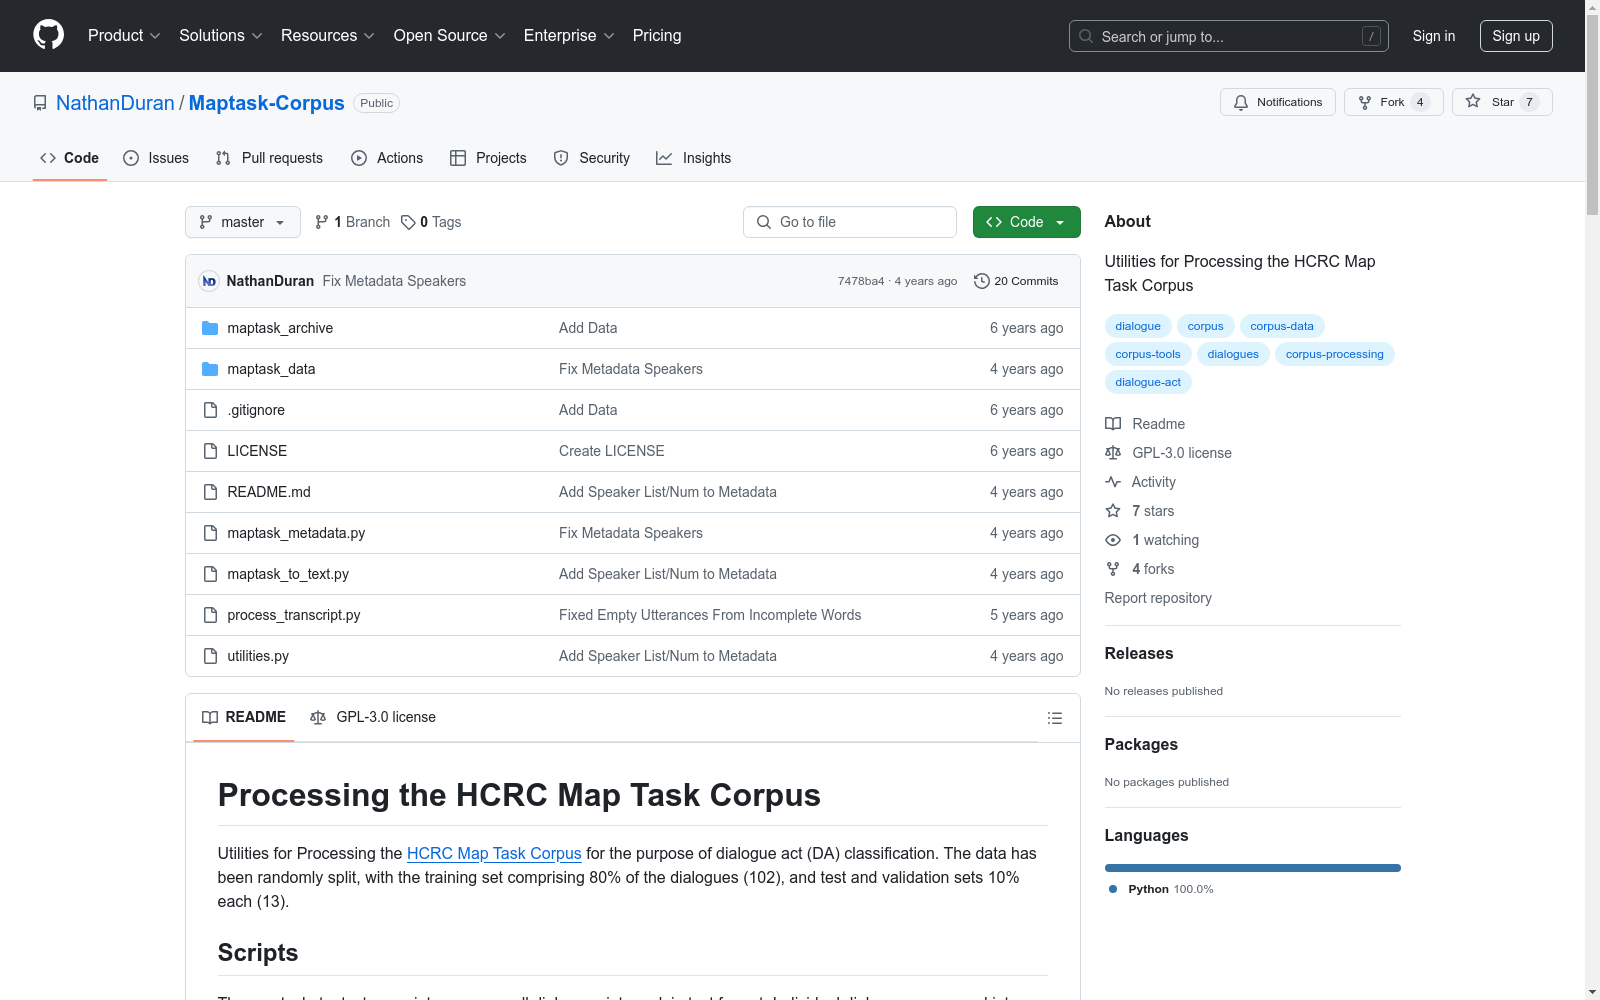This screenshot has width=1600, height=1000.
Task: Click the page vertical scrollbar thumb
Action: click(x=1592, y=115)
